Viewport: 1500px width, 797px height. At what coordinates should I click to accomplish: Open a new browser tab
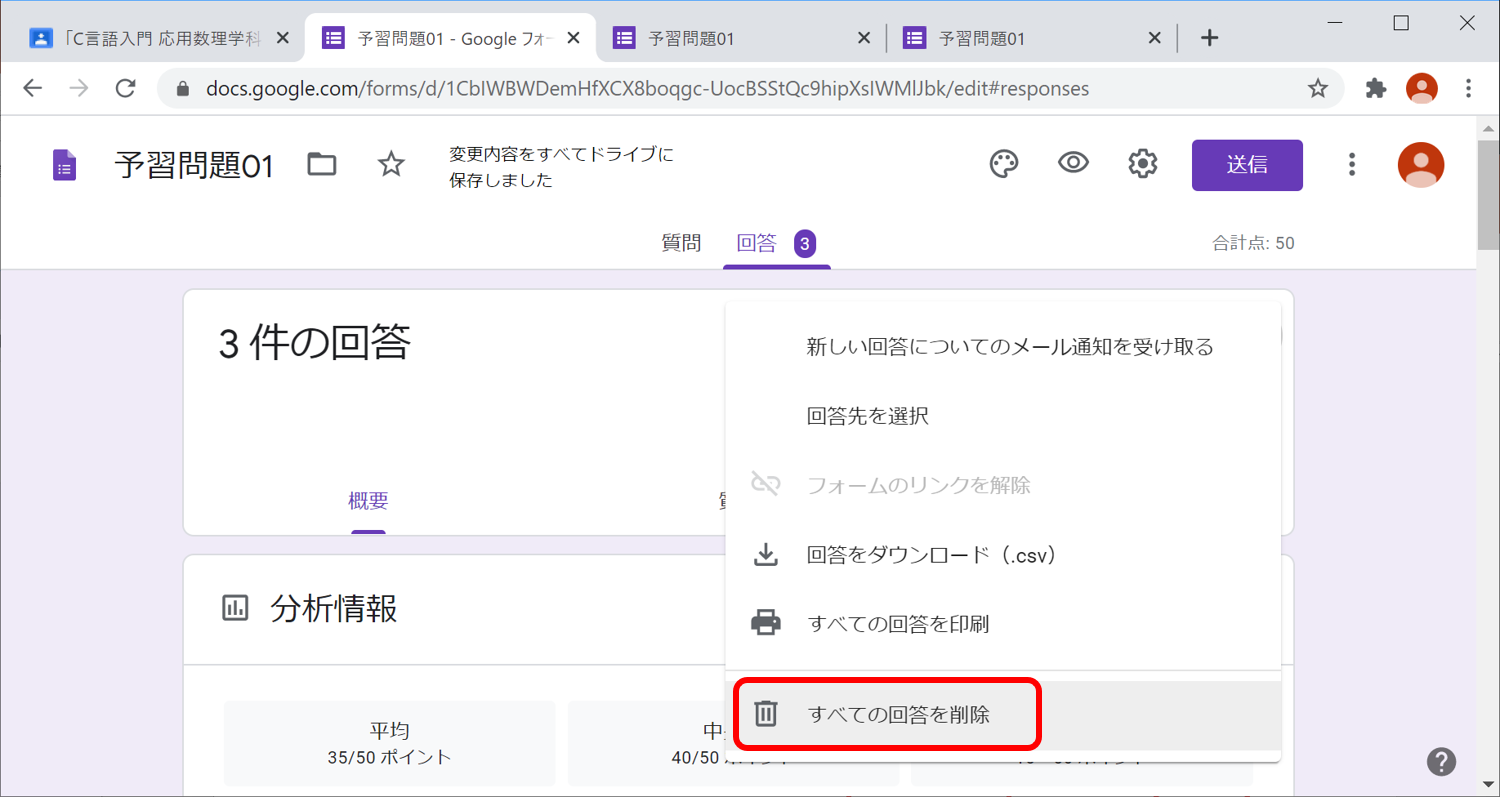1209,38
